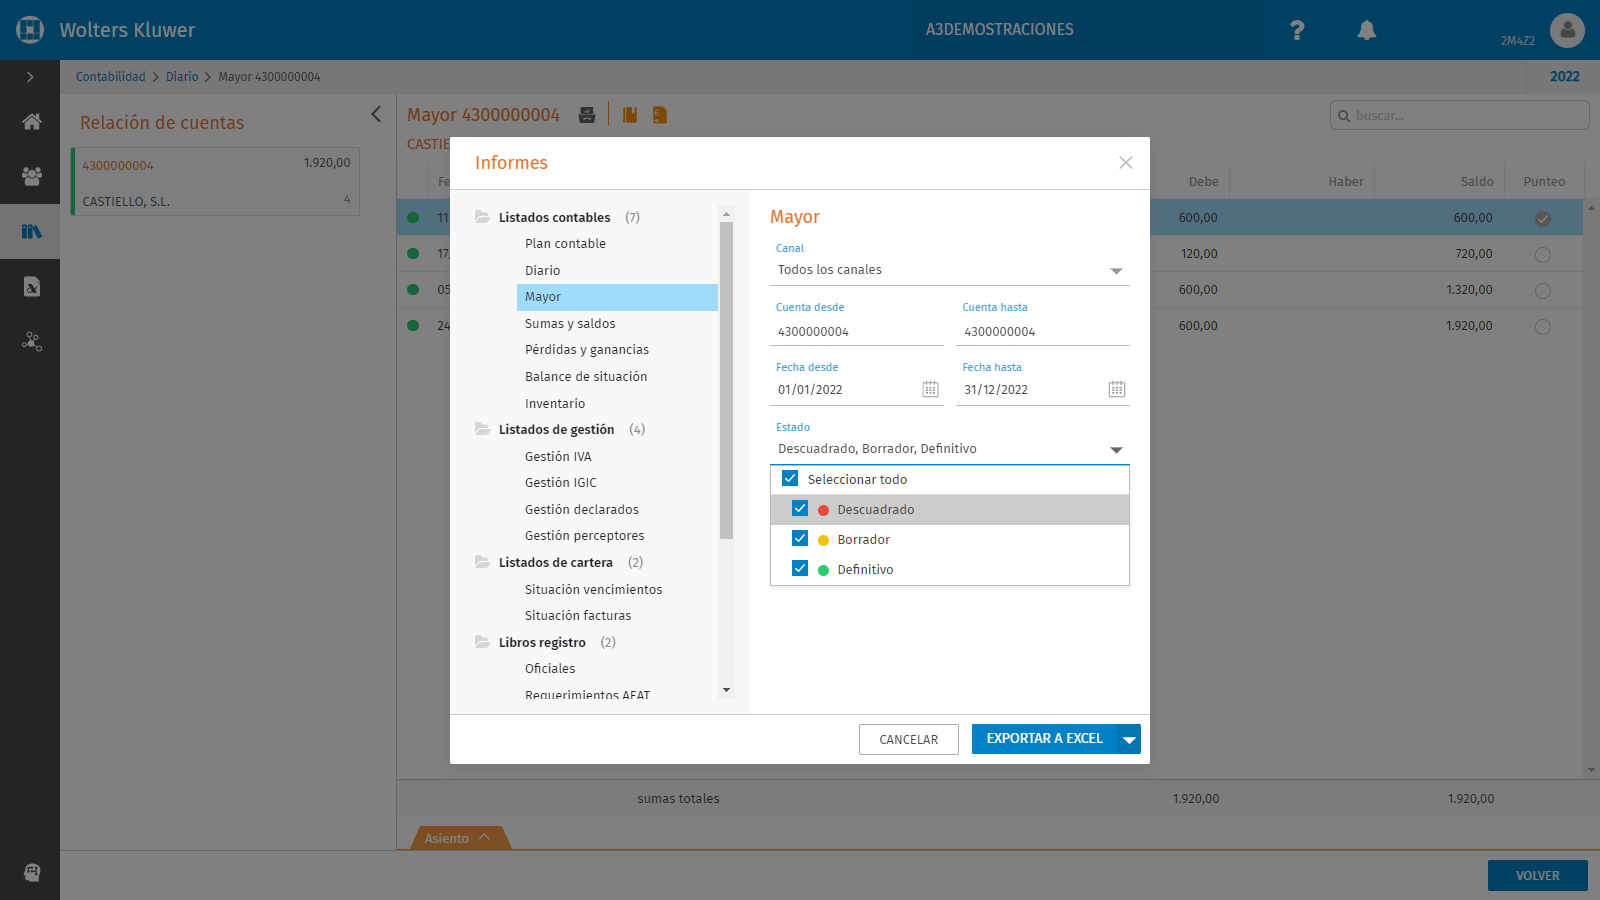
Task: Uncheck the Definitivo state checkbox
Action: pos(800,568)
